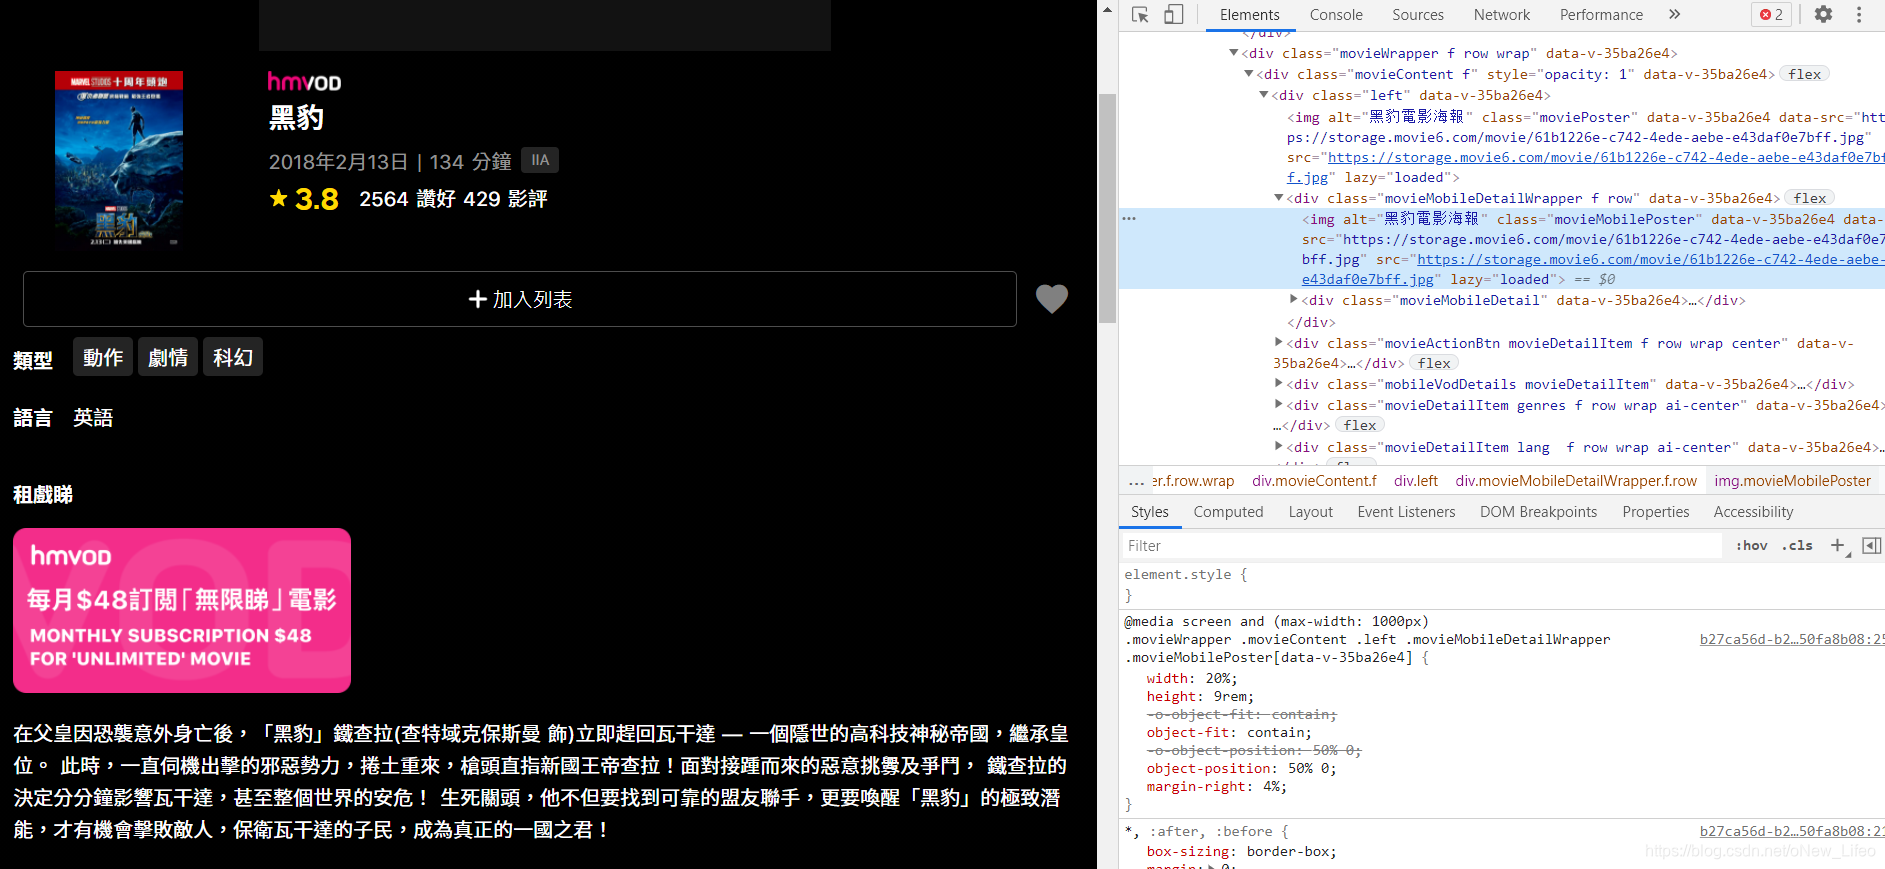The width and height of the screenshot is (1885, 869).
Task: Click flex badge on genres node
Action: [x=1360, y=425]
